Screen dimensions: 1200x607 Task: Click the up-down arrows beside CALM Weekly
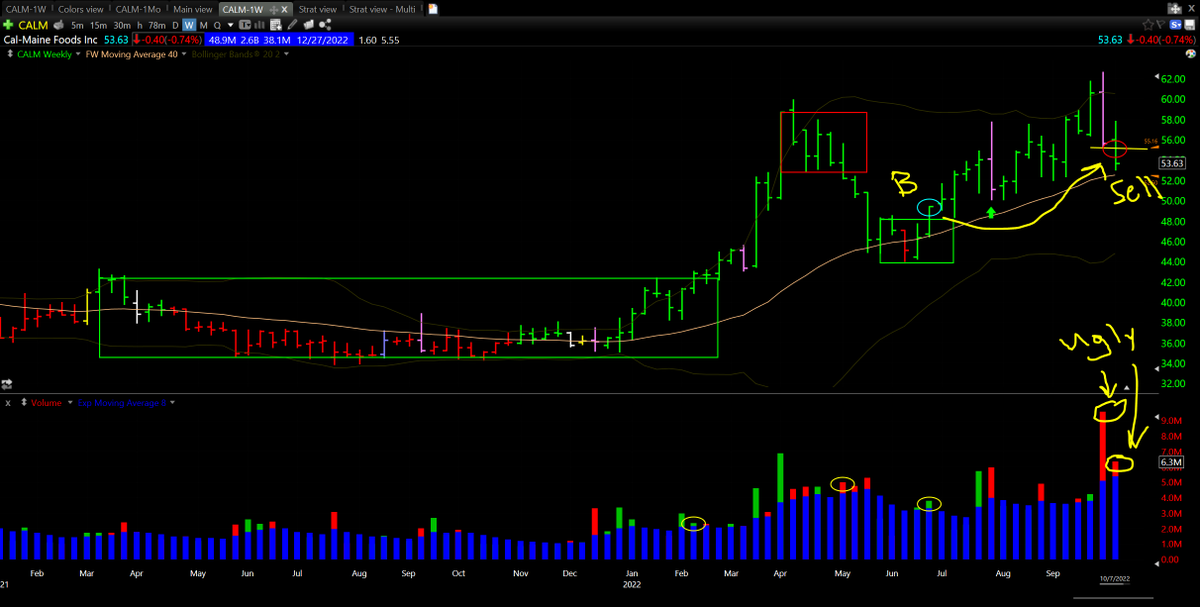(9, 54)
